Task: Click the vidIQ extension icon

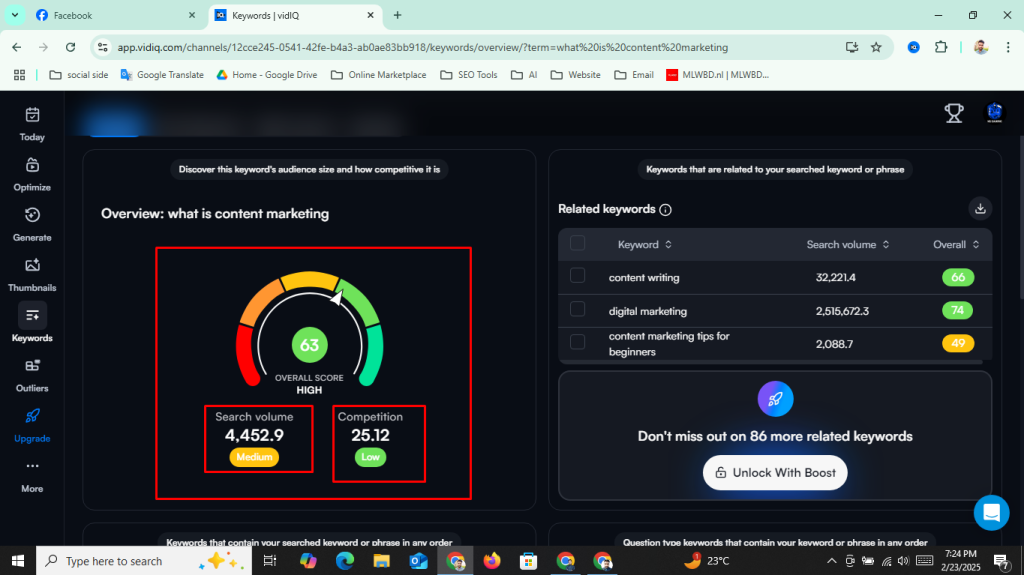Action: (x=914, y=47)
